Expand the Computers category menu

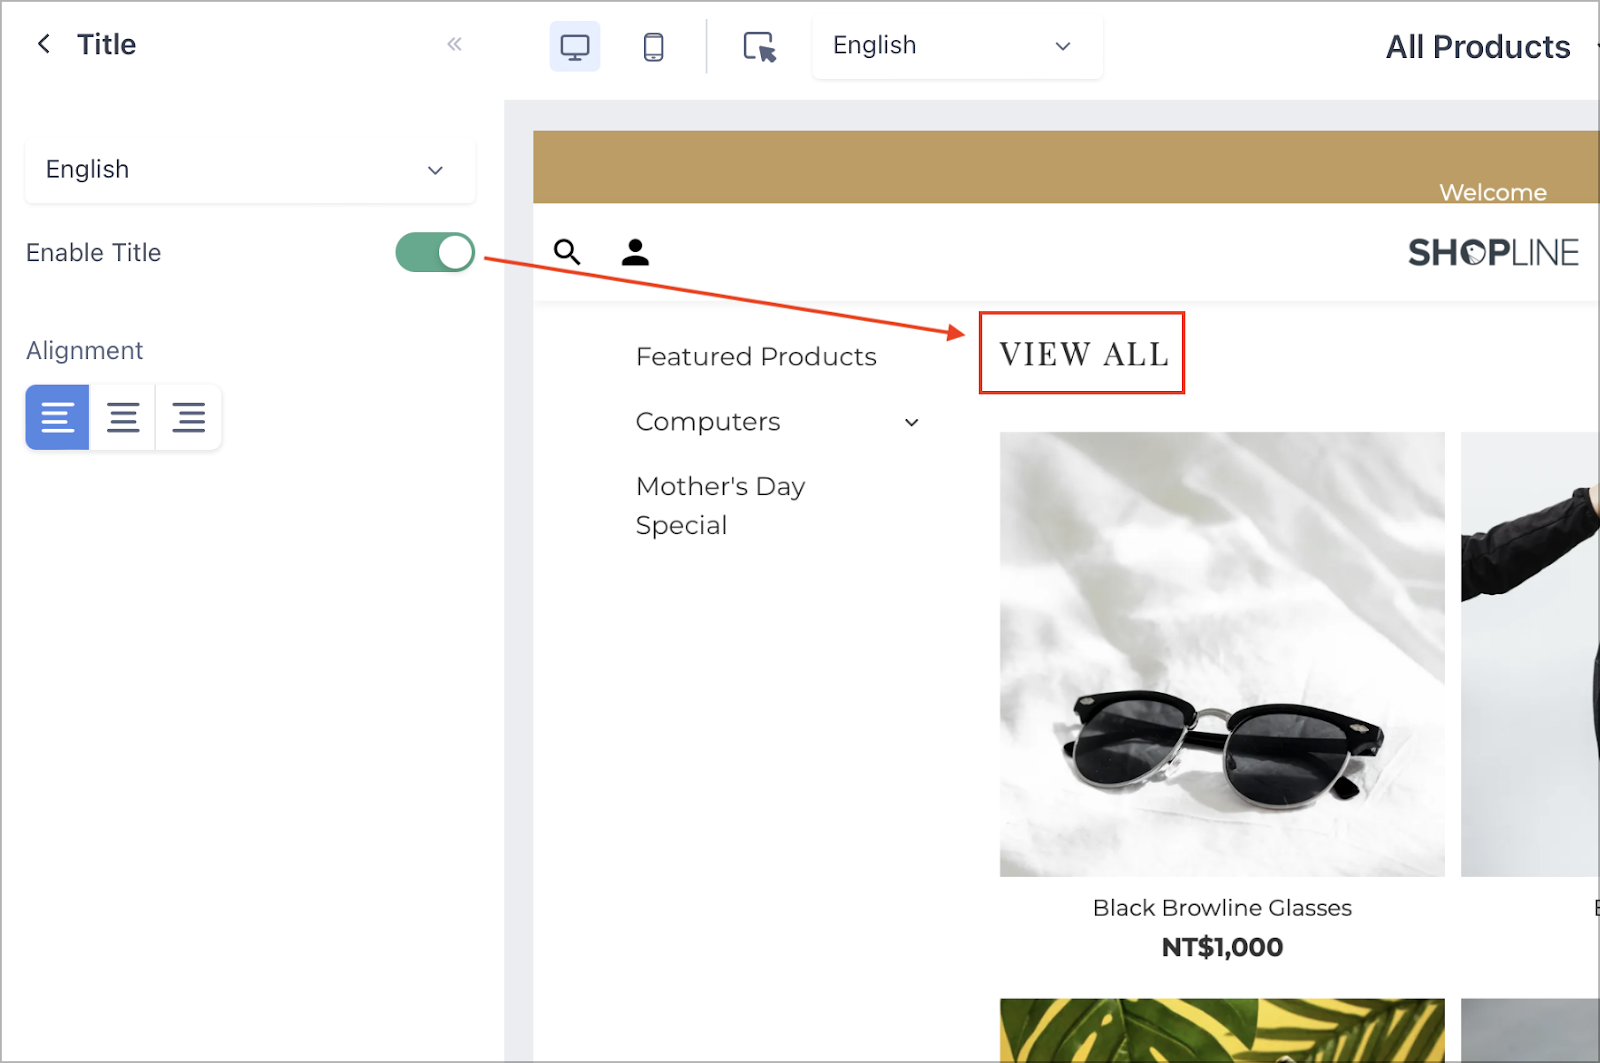pos(911,422)
